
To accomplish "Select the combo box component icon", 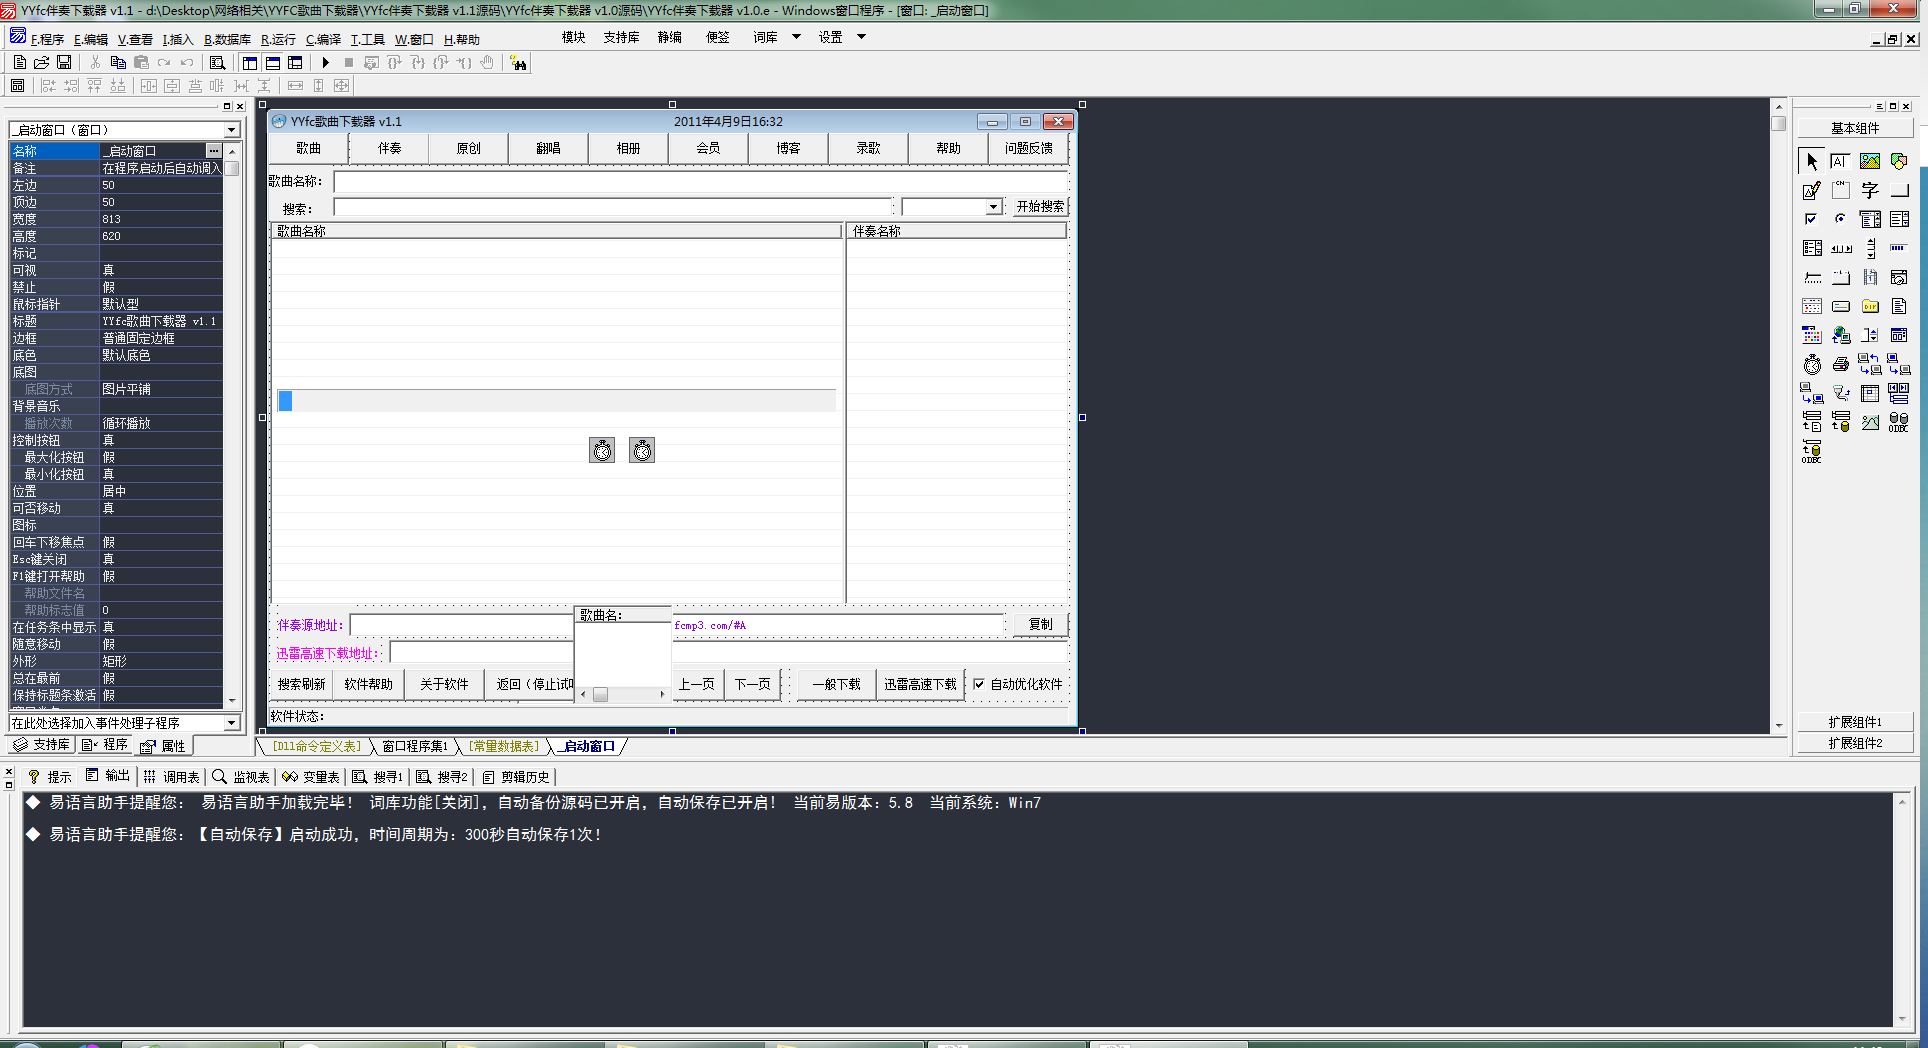I will 1870,219.
